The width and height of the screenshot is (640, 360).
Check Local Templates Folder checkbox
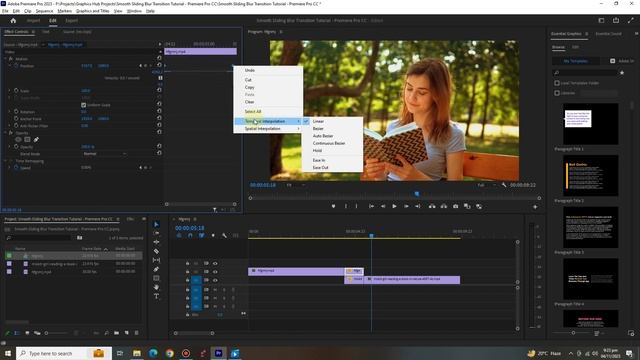(557, 83)
